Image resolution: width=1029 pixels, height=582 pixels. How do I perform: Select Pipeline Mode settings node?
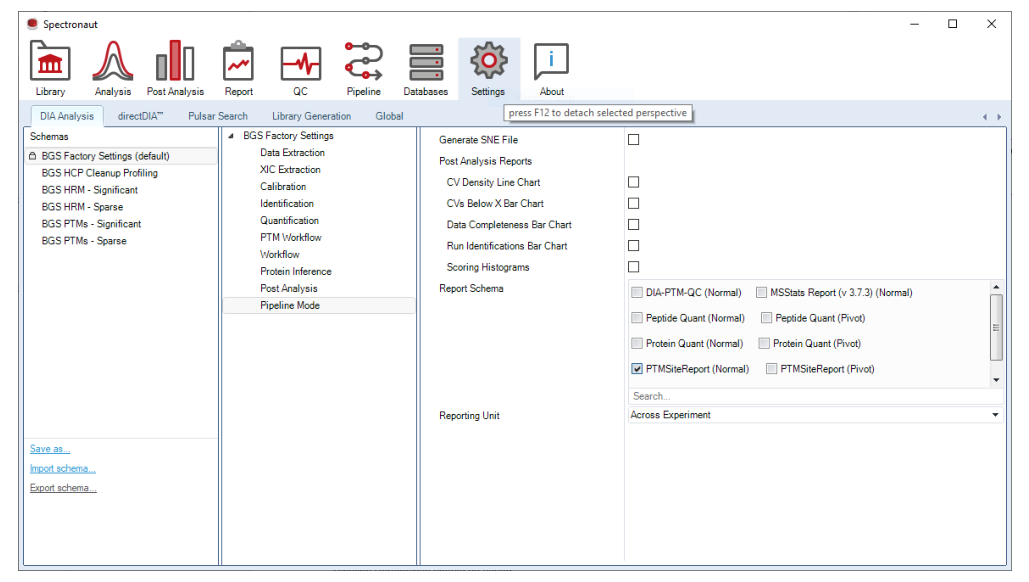click(x=319, y=306)
